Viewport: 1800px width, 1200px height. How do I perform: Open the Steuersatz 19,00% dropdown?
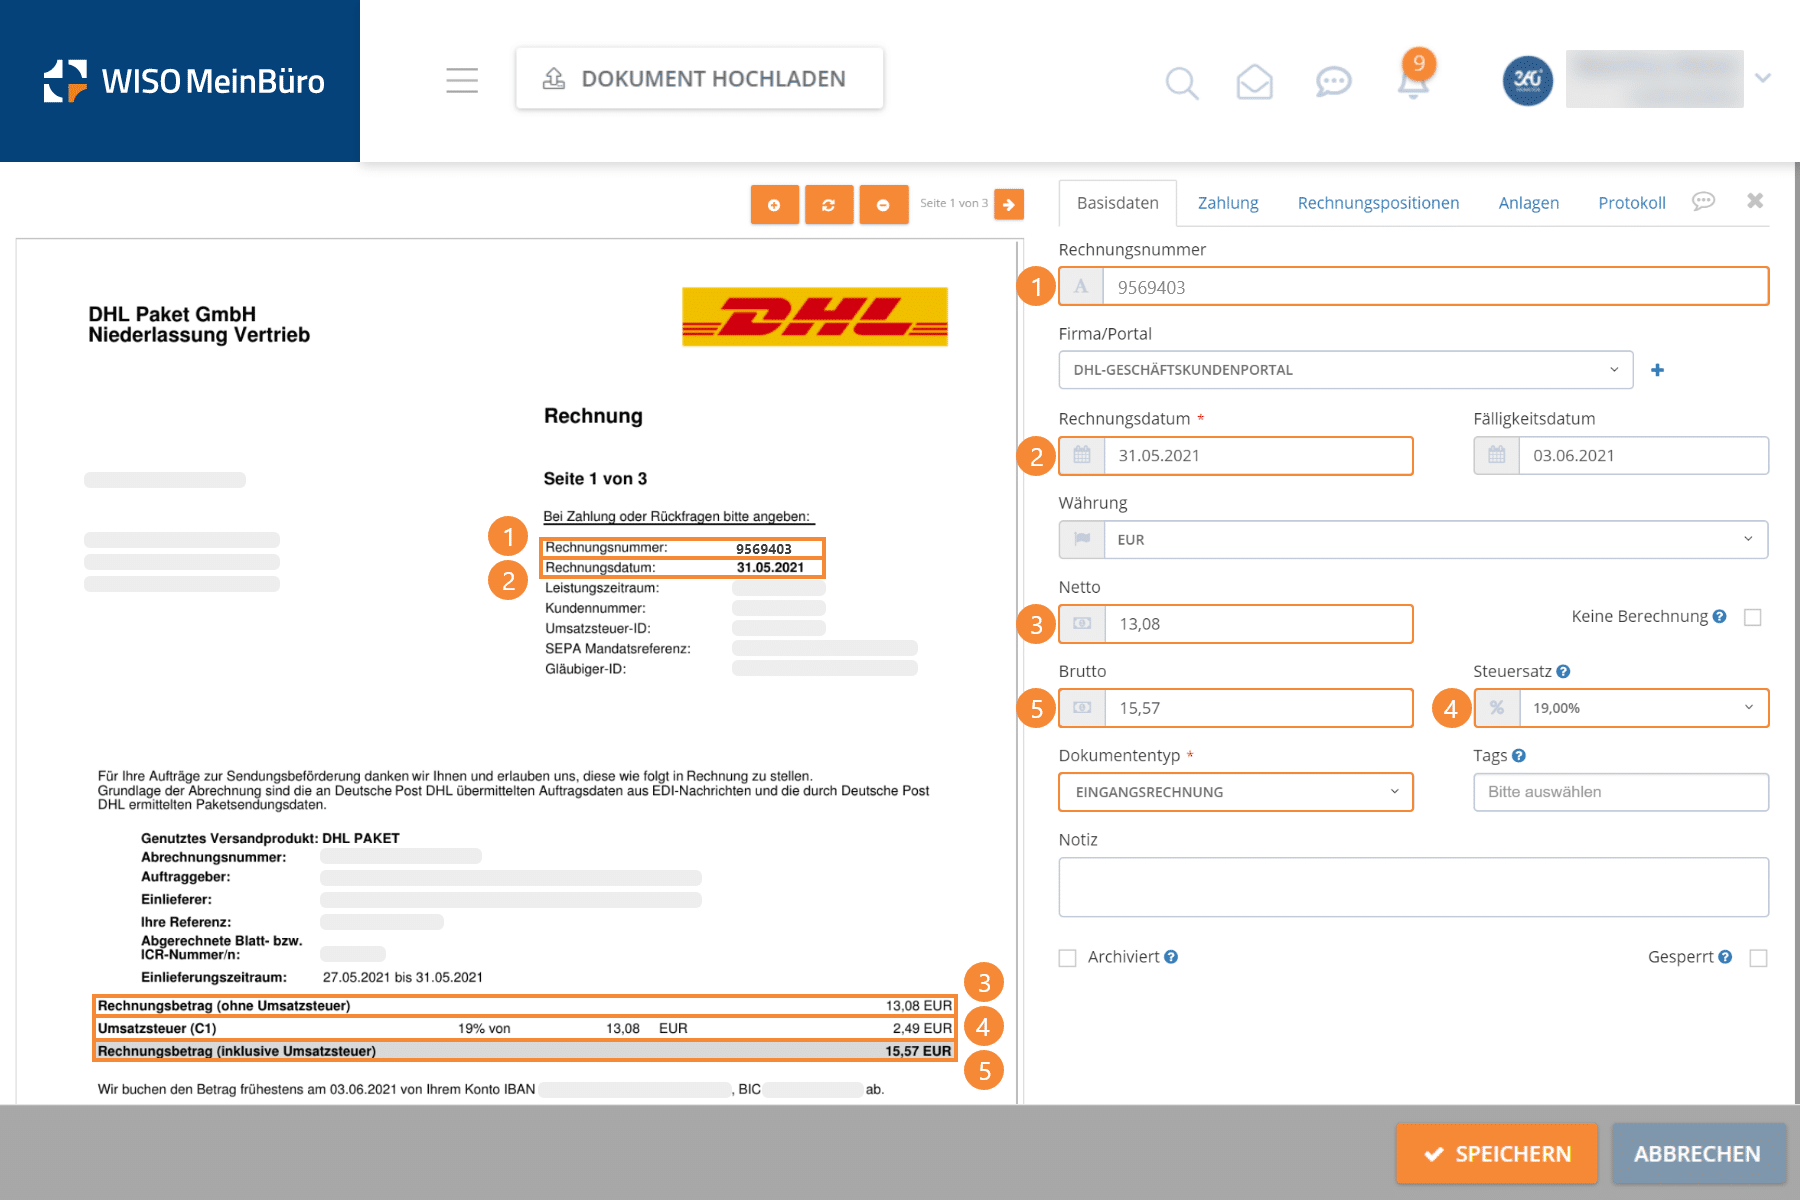click(x=1621, y=708)
